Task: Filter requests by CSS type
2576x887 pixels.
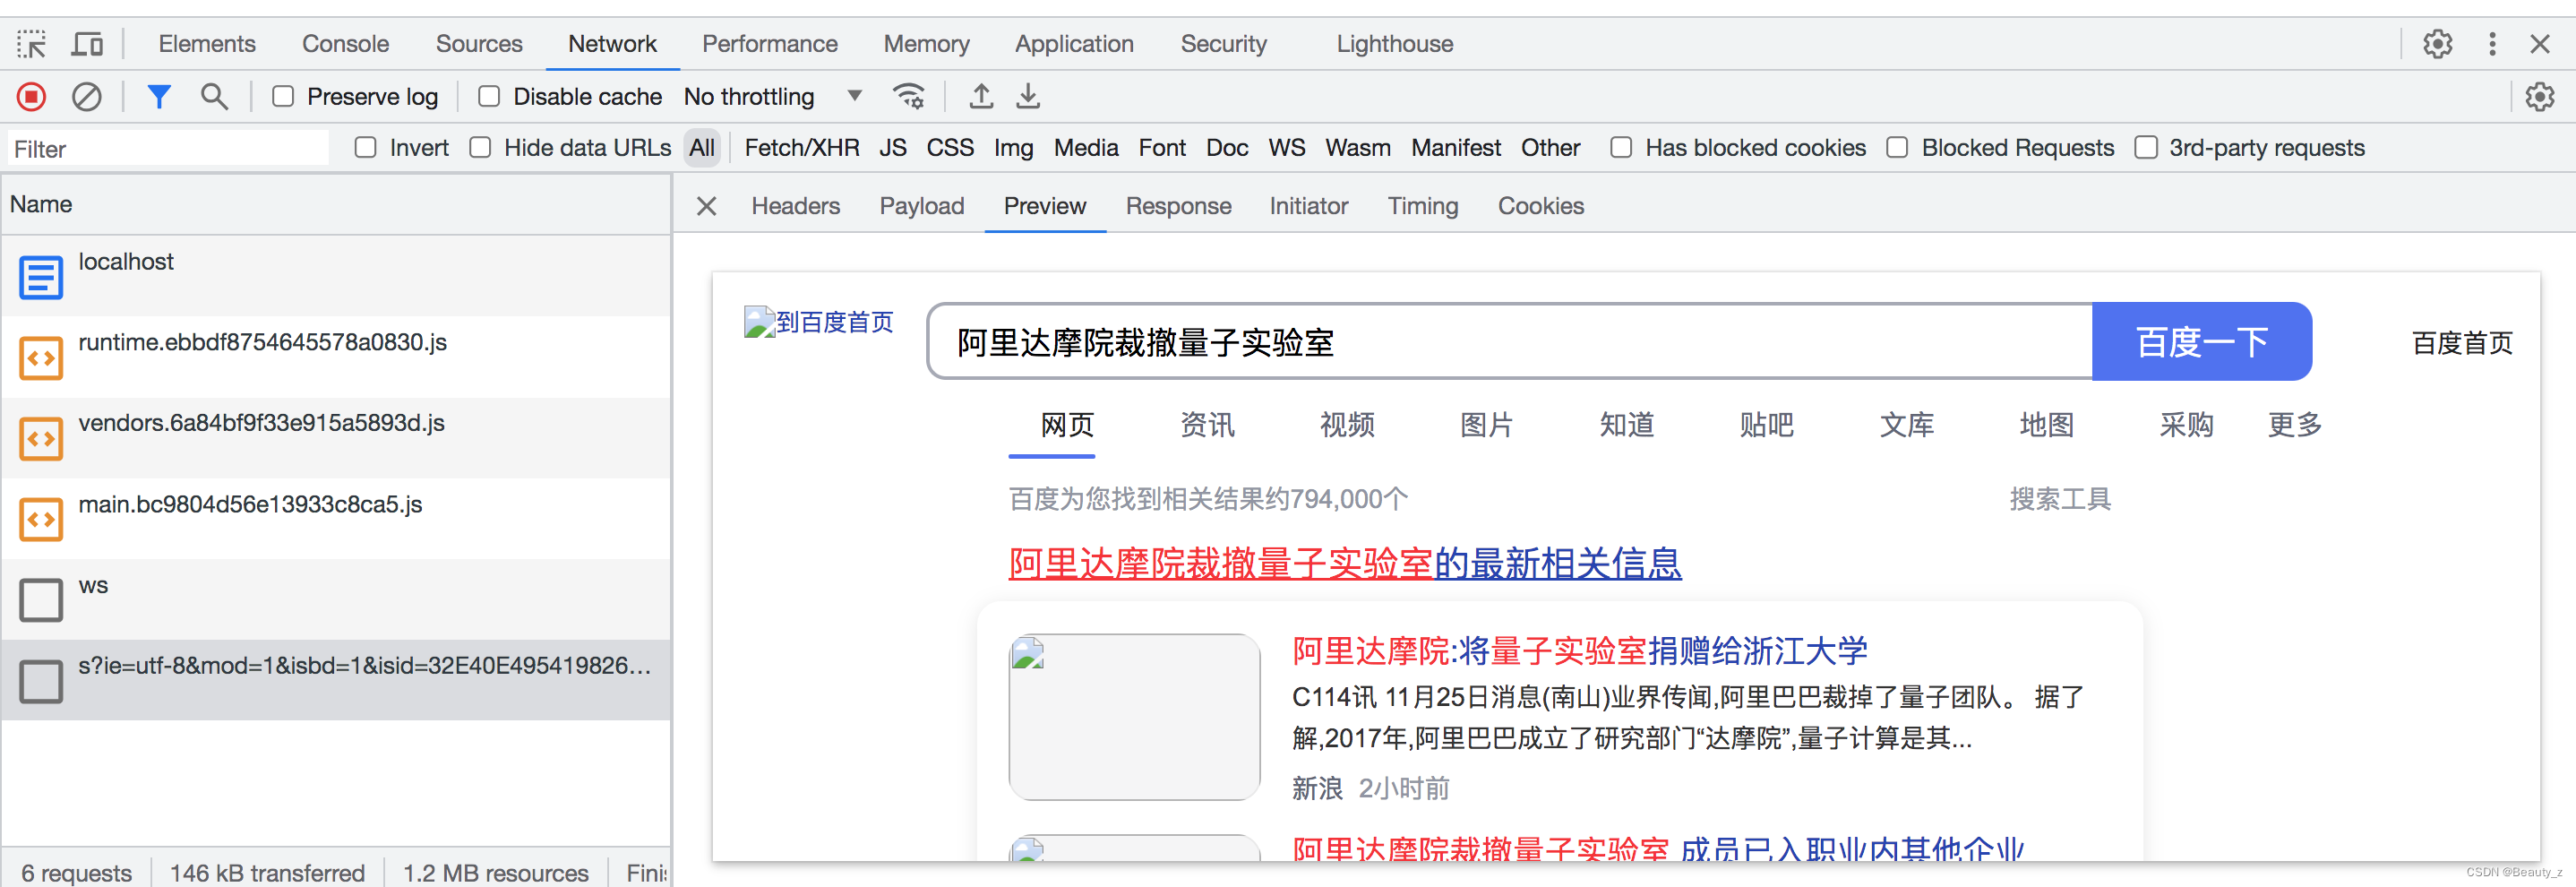Action: [950, 148]
